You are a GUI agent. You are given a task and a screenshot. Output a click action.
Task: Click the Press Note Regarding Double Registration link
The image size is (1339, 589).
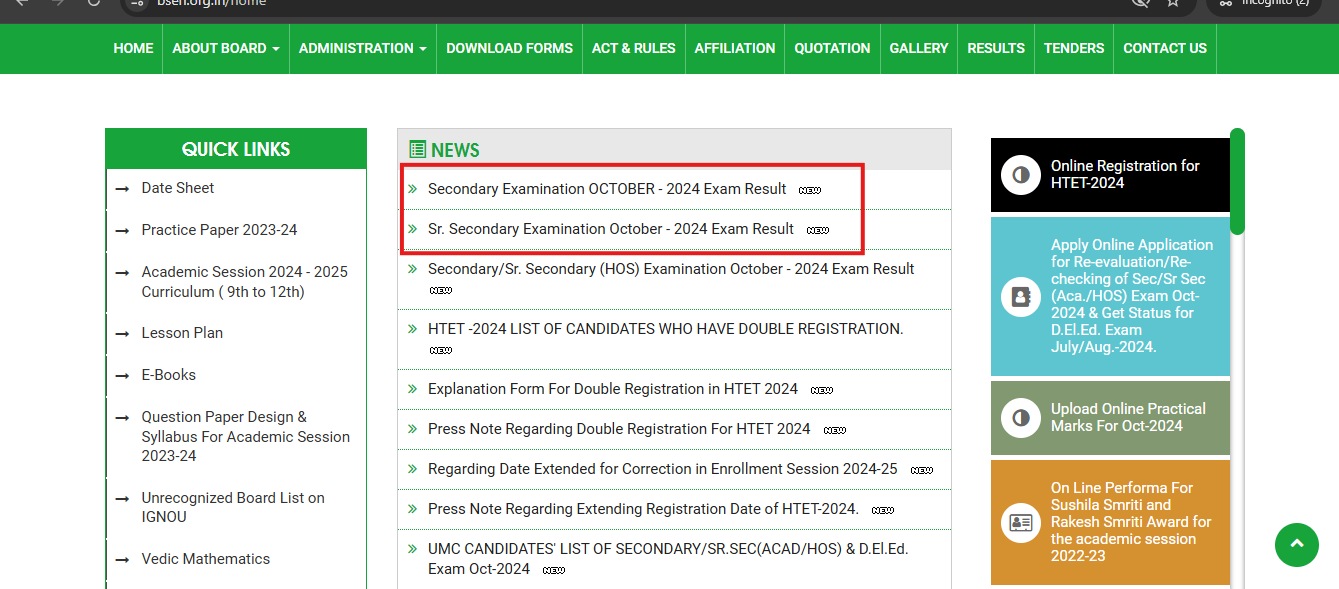[x=618, y=428]
